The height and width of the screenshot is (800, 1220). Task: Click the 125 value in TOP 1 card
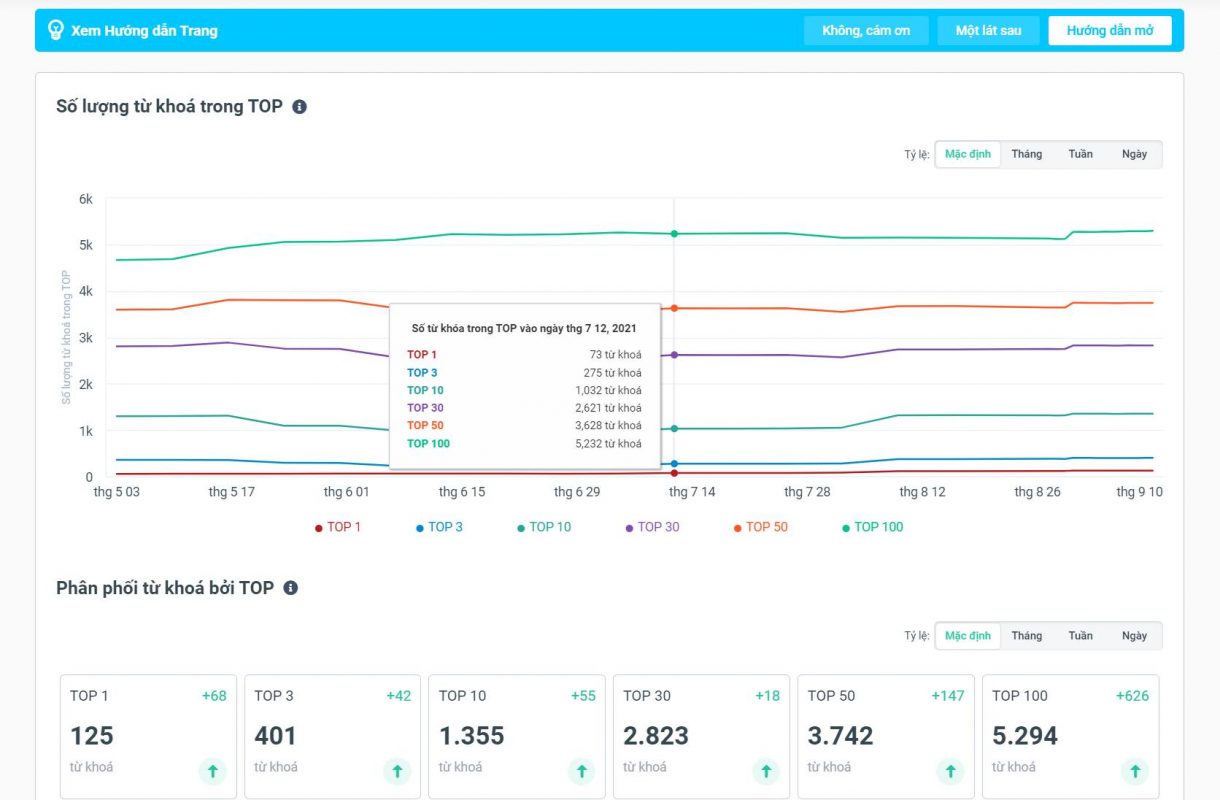pyautogui.click(x=92, y=736)
